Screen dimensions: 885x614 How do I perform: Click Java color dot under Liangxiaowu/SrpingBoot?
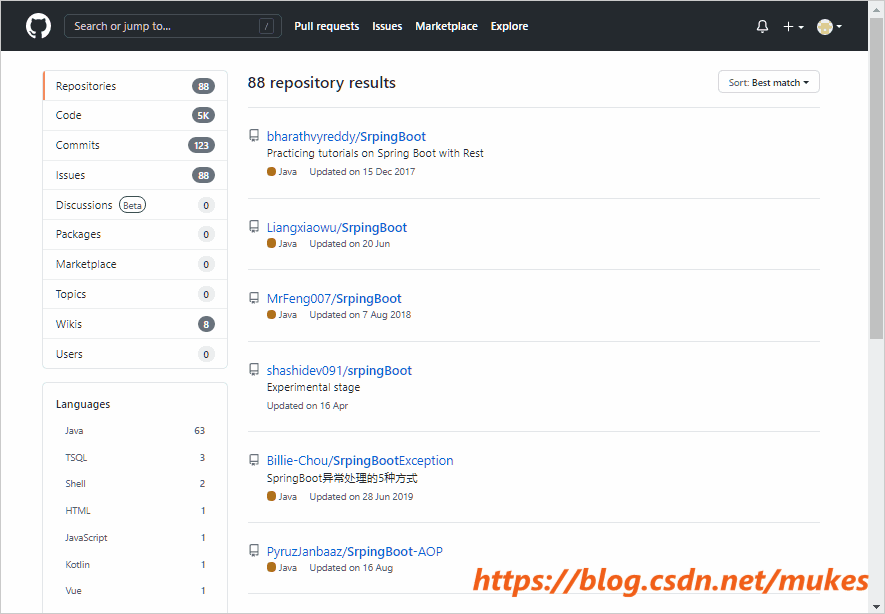click(x=271, y=243)
